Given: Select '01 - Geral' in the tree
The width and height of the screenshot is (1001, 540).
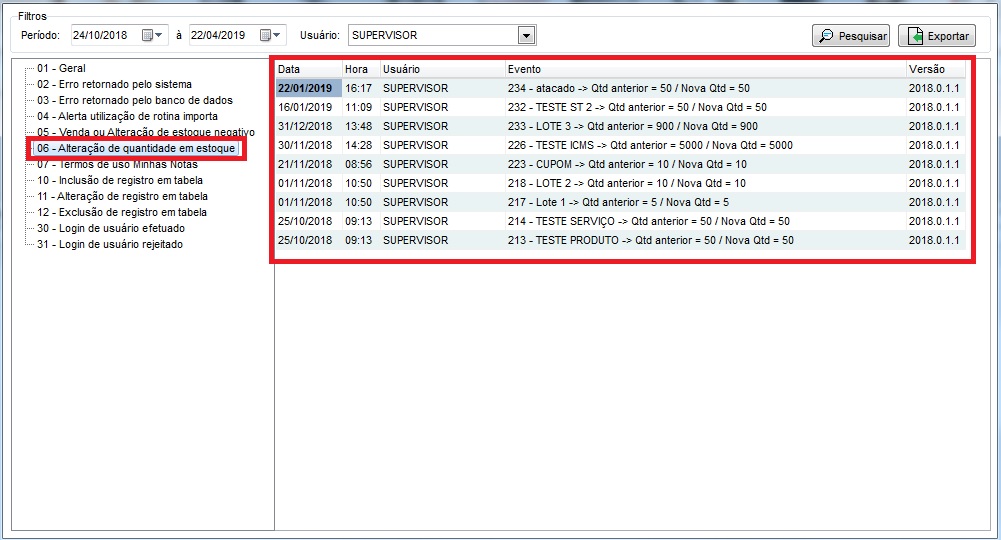Looking at the screenshot, I should (61, 68).
